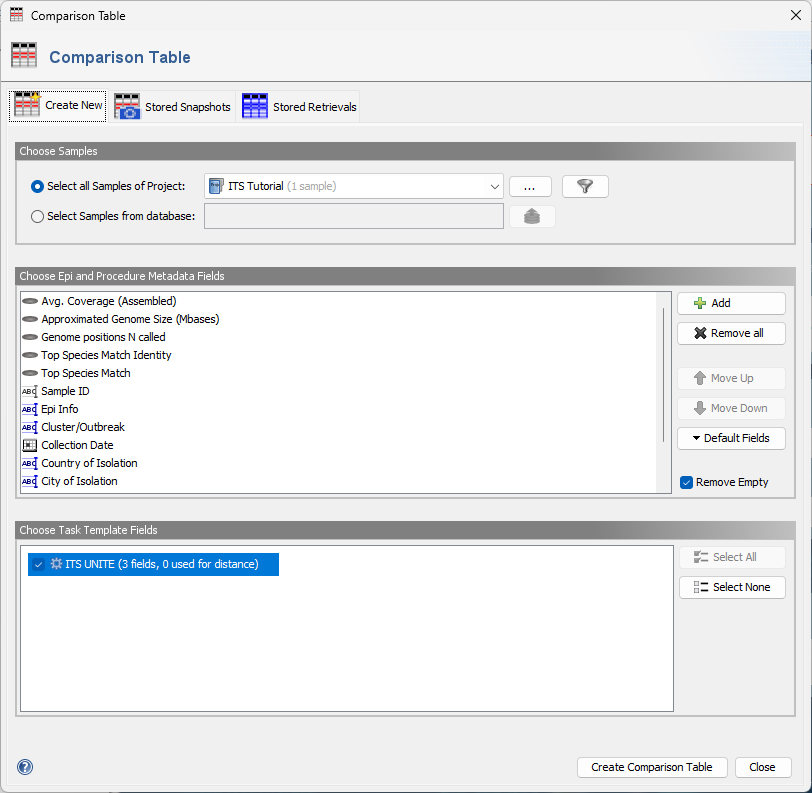Open the Default Fields dropdown
The height and width of the screenshot is (793, 812).
[731, 438]
